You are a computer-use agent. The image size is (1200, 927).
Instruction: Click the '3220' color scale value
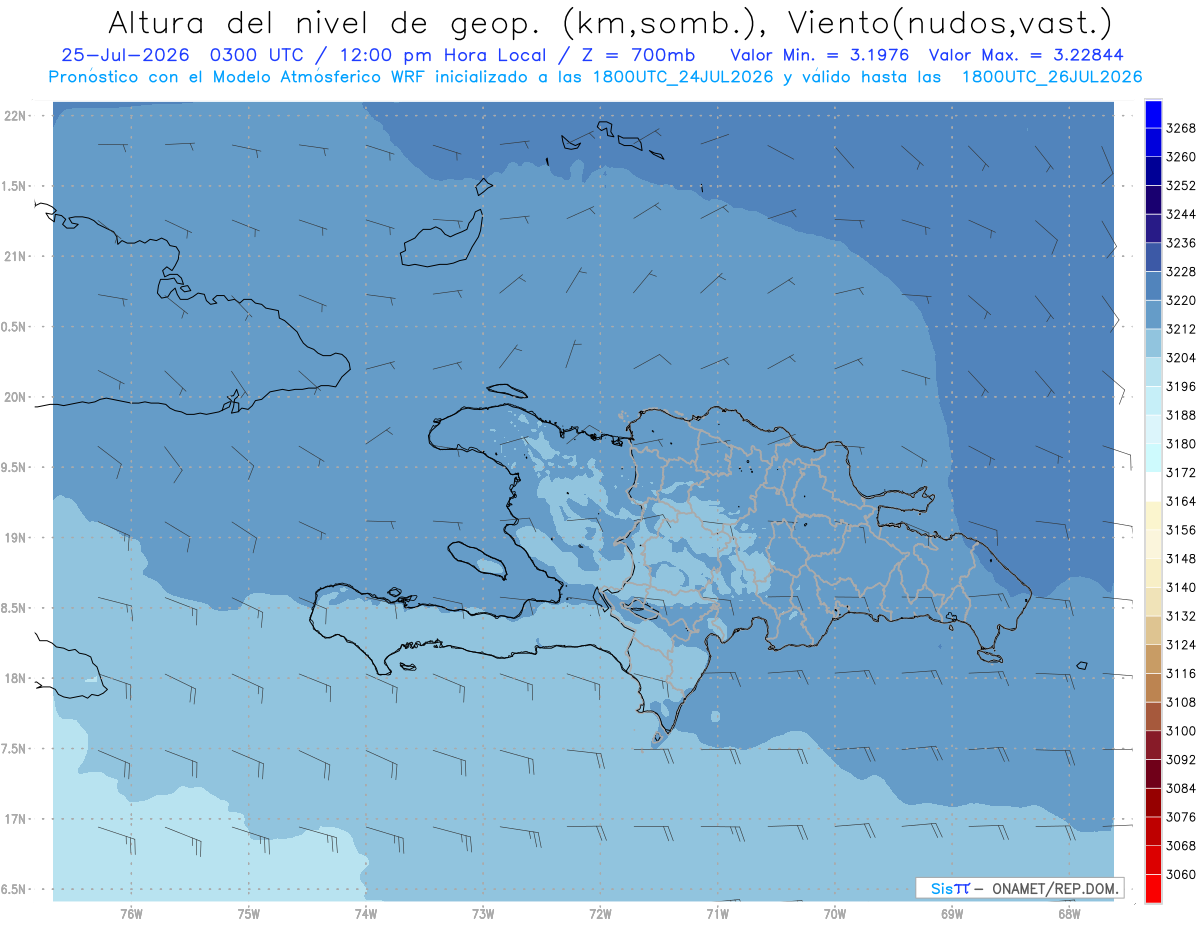(1181, 300)
